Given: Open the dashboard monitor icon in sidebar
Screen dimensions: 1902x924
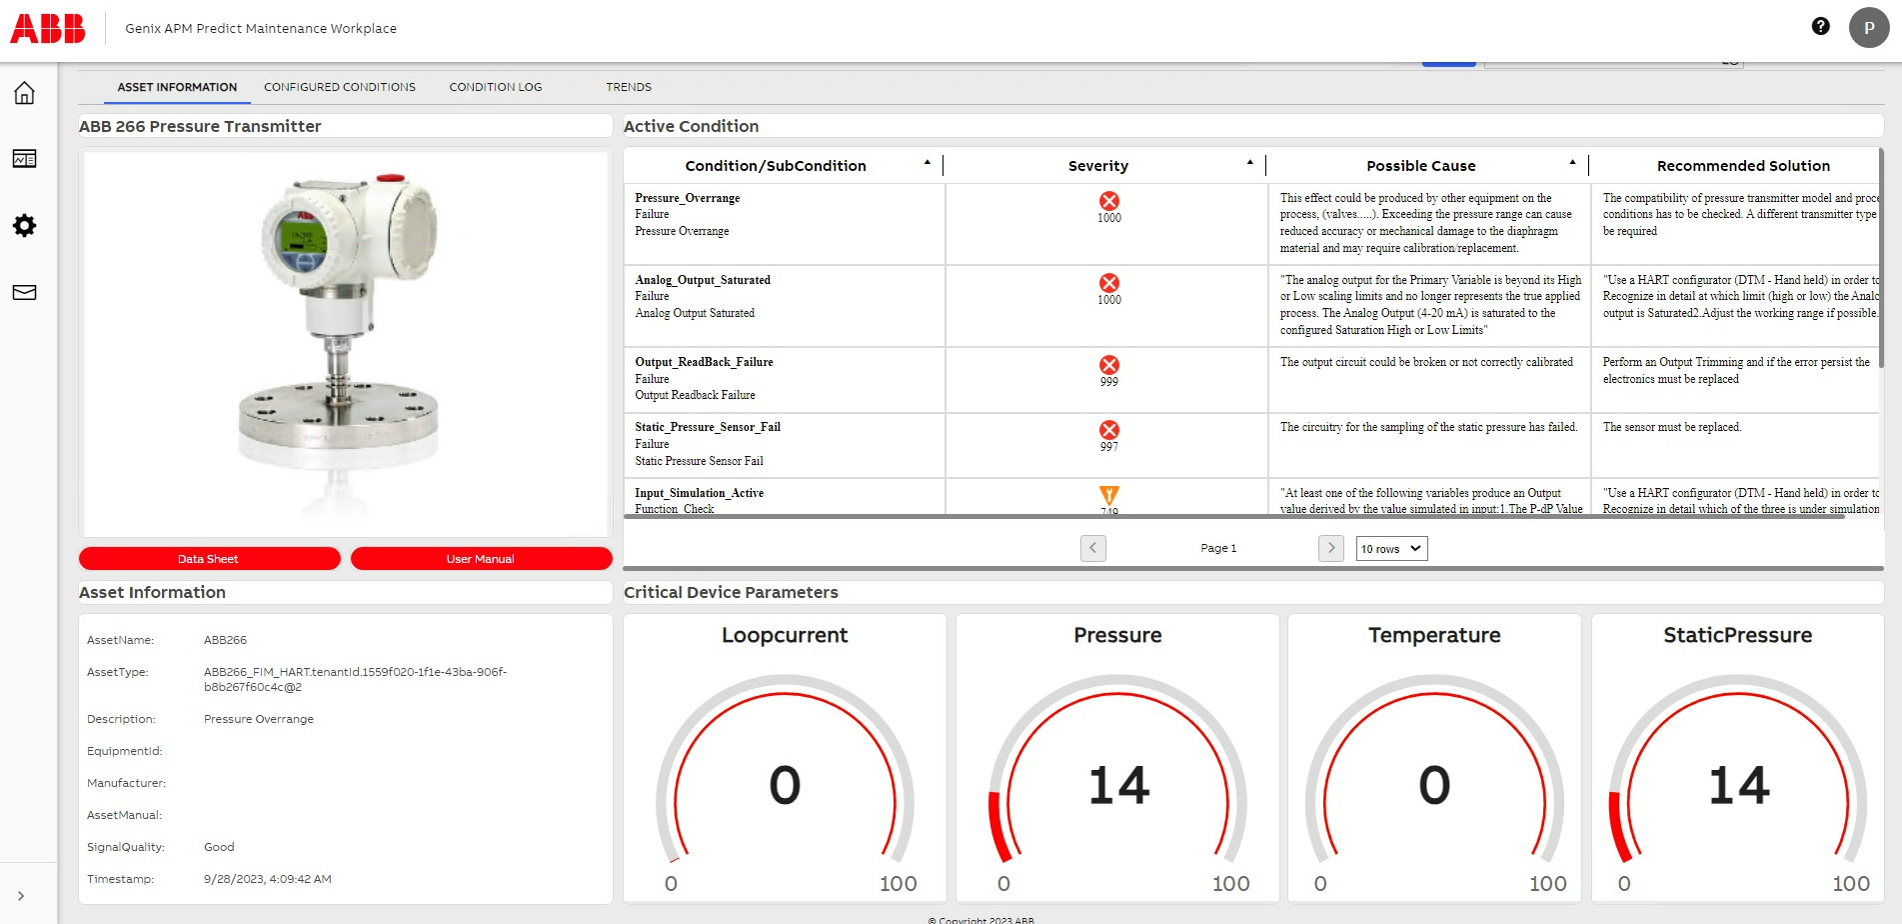Looking at the screenshot, I should pyautogui.click(x=24, y=159).
